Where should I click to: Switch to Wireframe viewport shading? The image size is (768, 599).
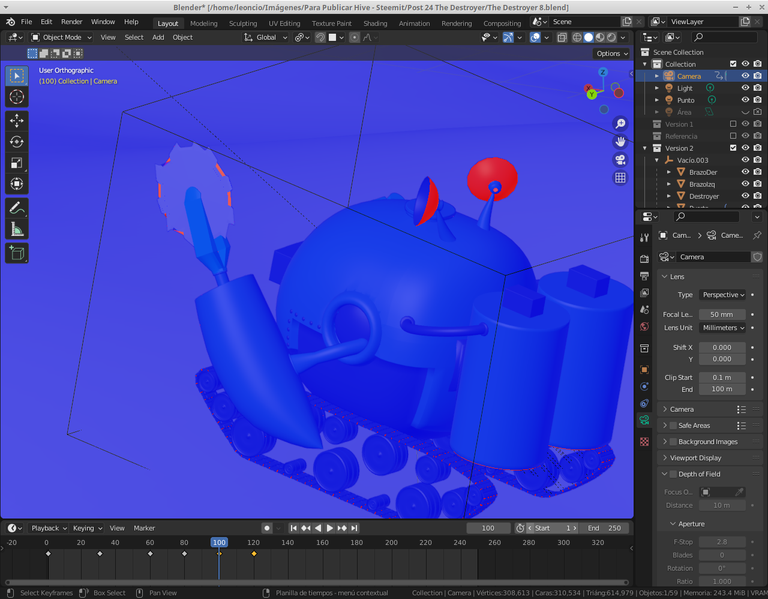pyautogui.click(x=577, y=37)
